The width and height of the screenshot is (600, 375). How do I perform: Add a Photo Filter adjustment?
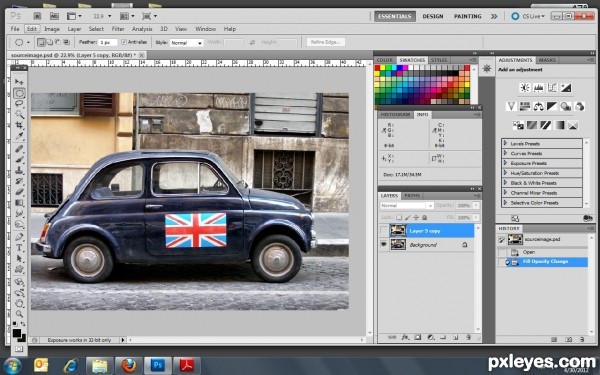tap(566, 106)
